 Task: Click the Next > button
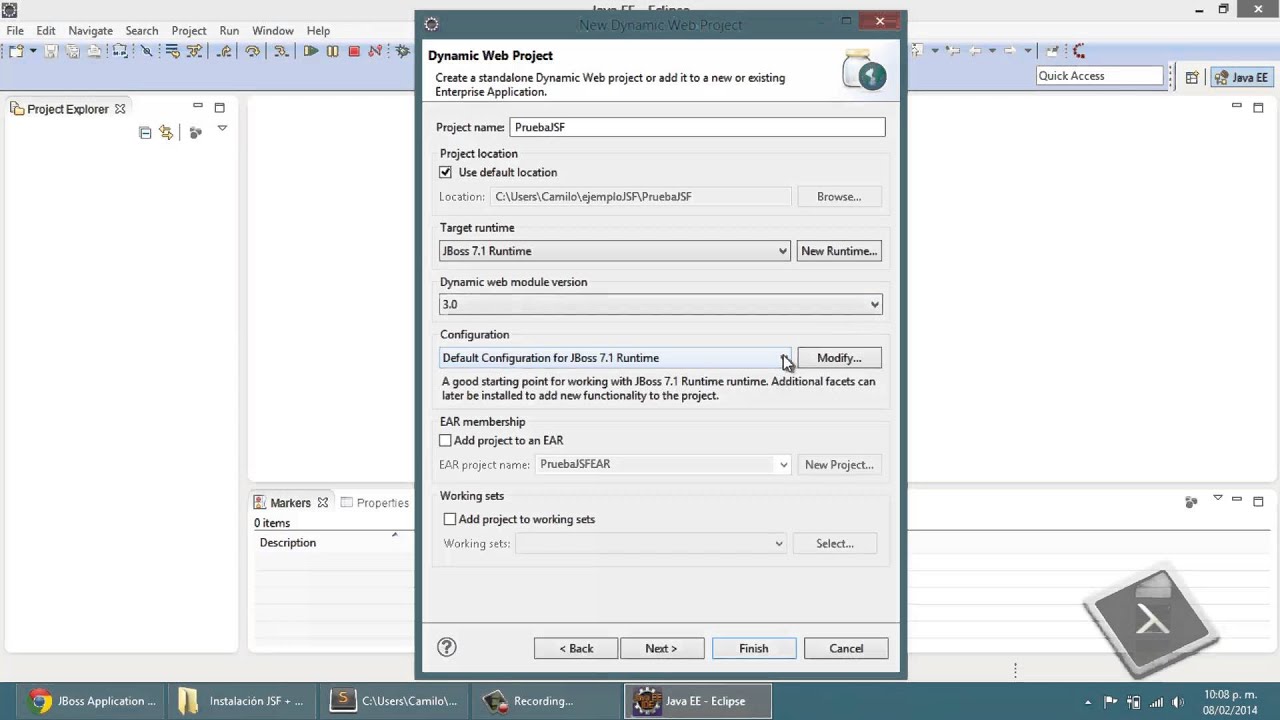[661, 649]
